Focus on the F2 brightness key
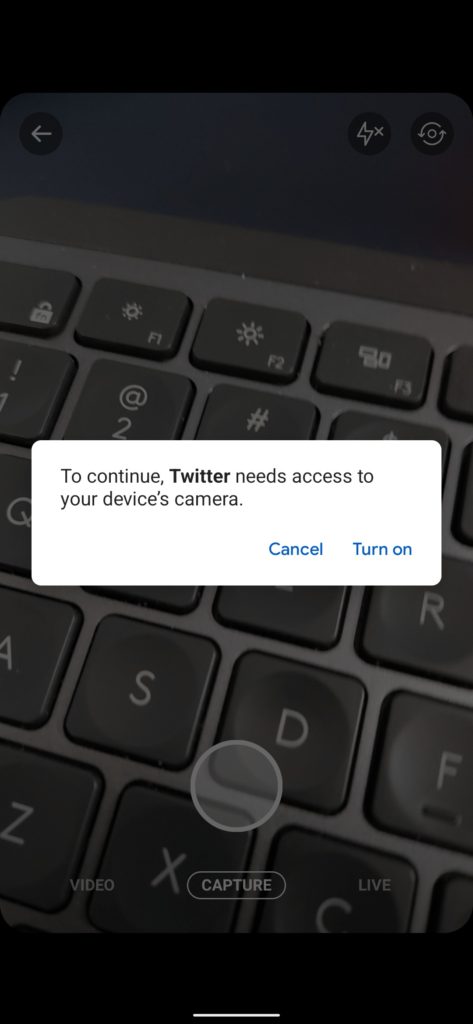This screenshot has width=473, height=1024. pos(251,341)
